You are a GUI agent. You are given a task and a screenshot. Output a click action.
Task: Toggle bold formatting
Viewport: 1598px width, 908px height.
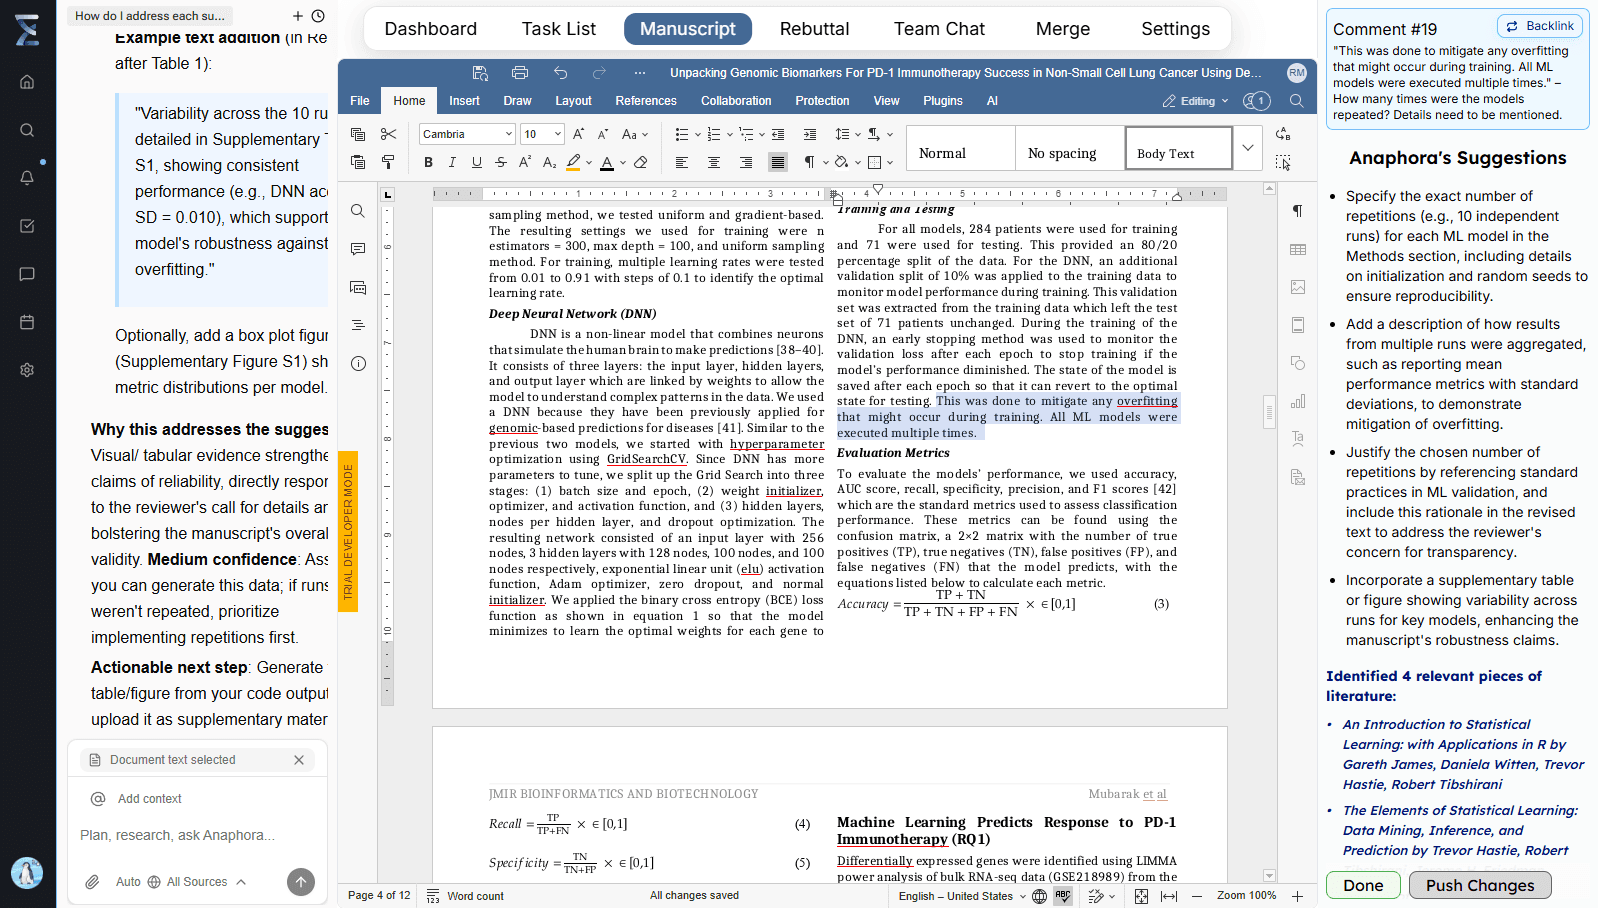tap(428, 162)
